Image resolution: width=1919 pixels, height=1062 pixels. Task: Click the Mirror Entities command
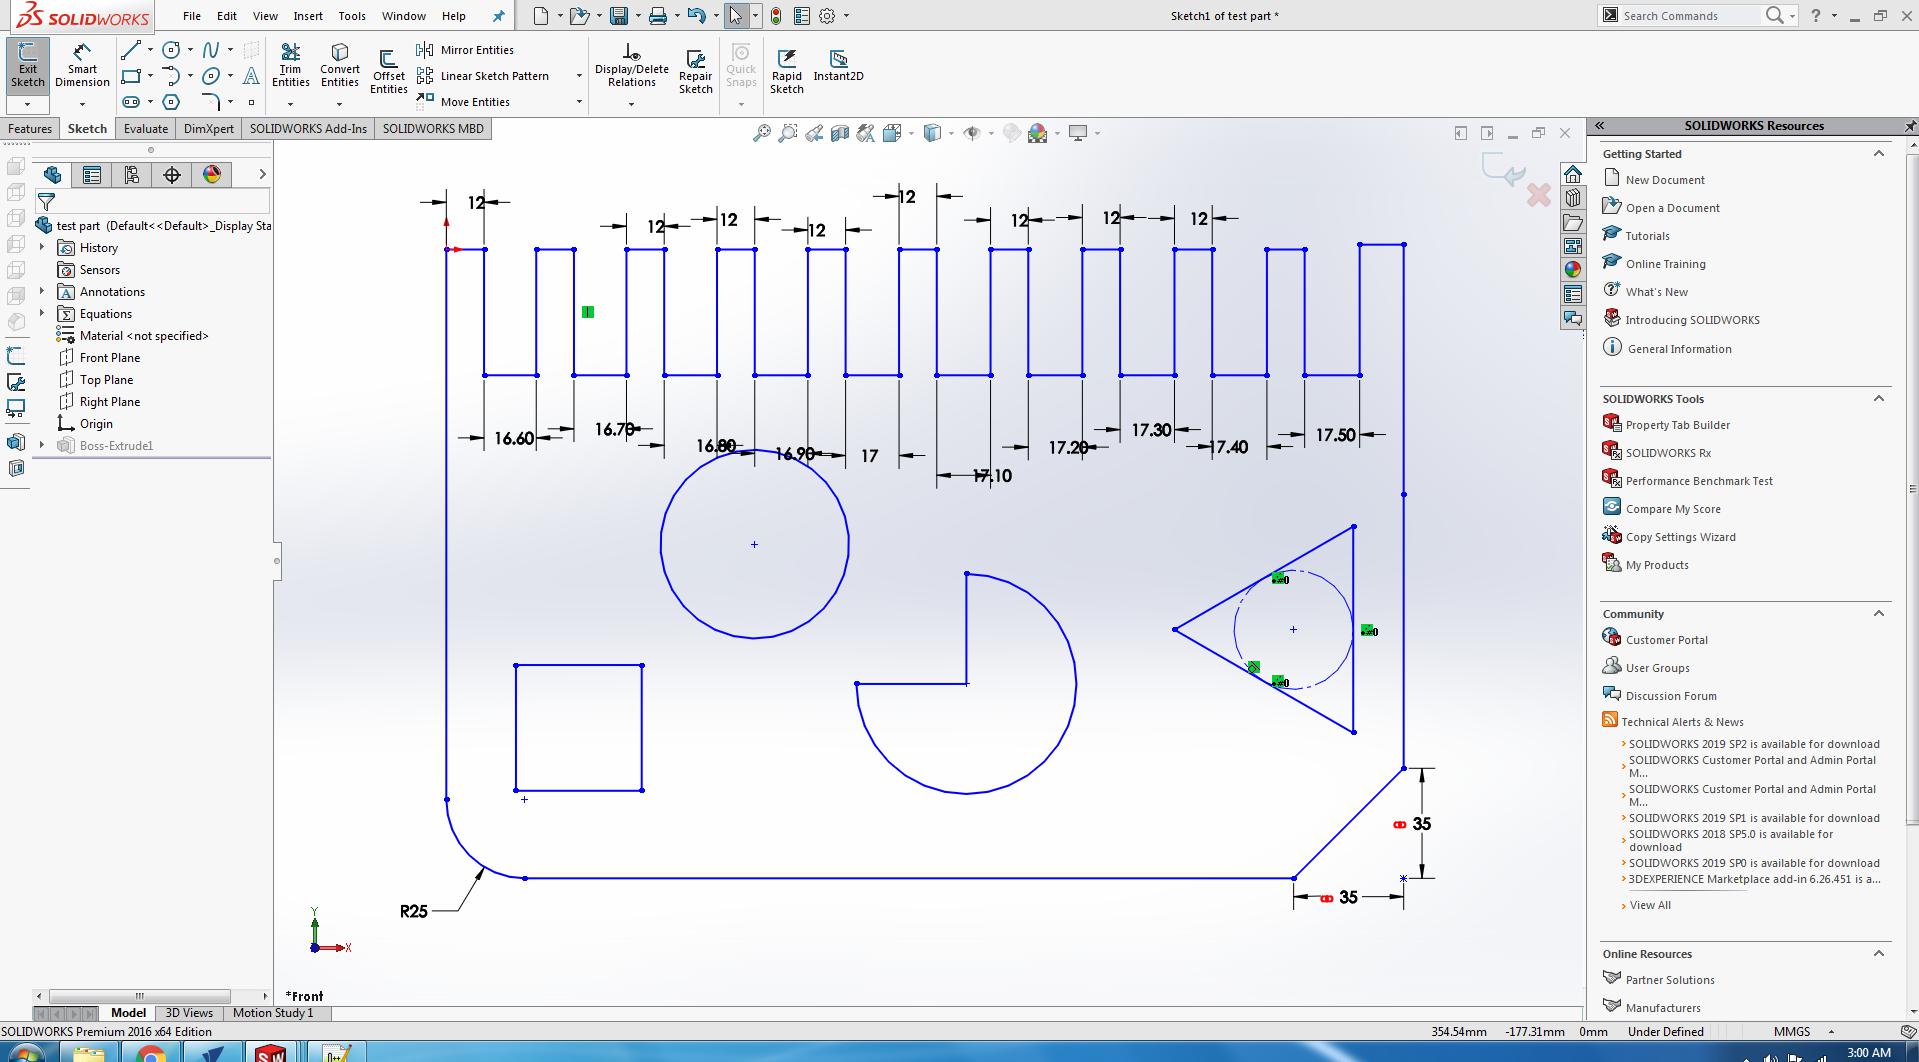pos(465,50)
